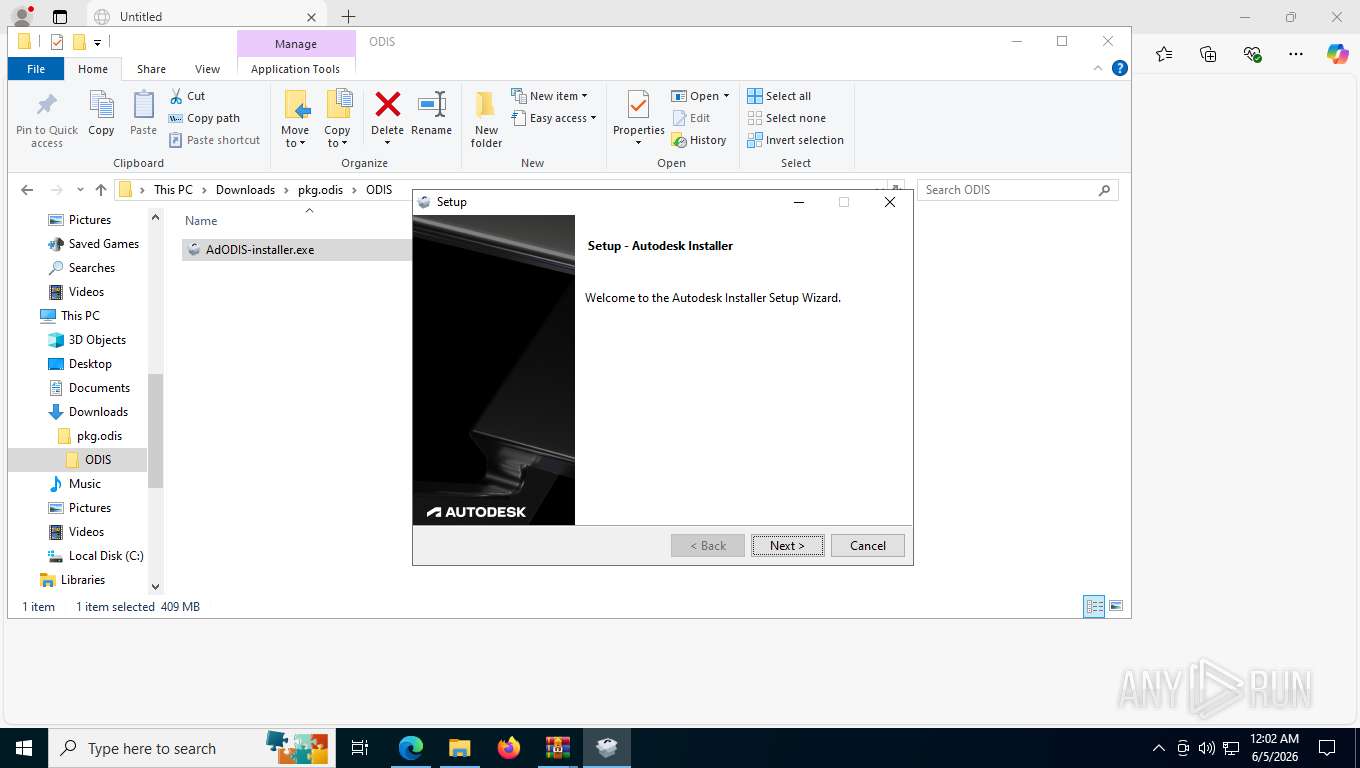Click the Name column header
Image resolution: width=1360 pixels, height=768 pixels.
click(x=201, y=221)
